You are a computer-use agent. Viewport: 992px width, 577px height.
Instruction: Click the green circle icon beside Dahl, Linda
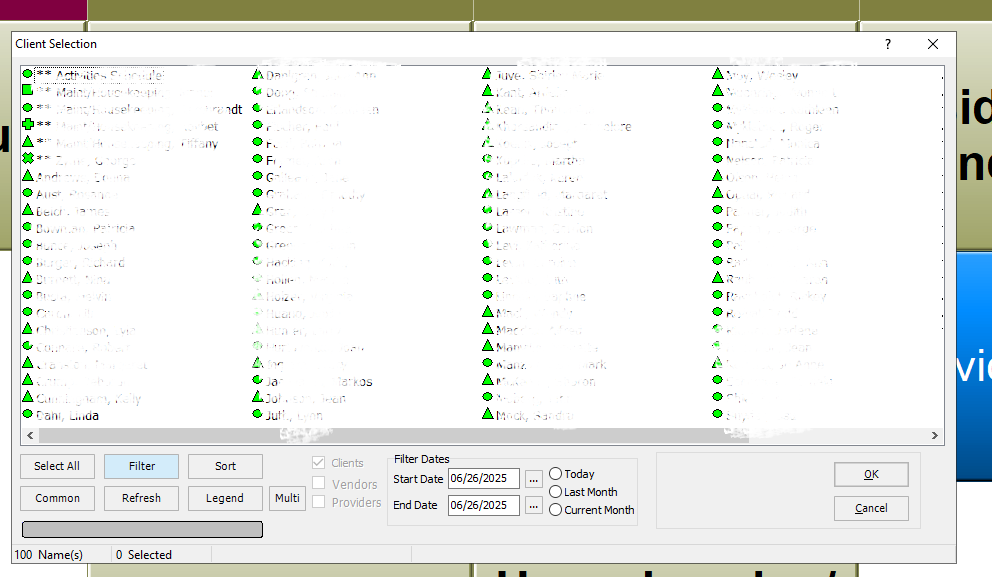(x=27, y=414)
